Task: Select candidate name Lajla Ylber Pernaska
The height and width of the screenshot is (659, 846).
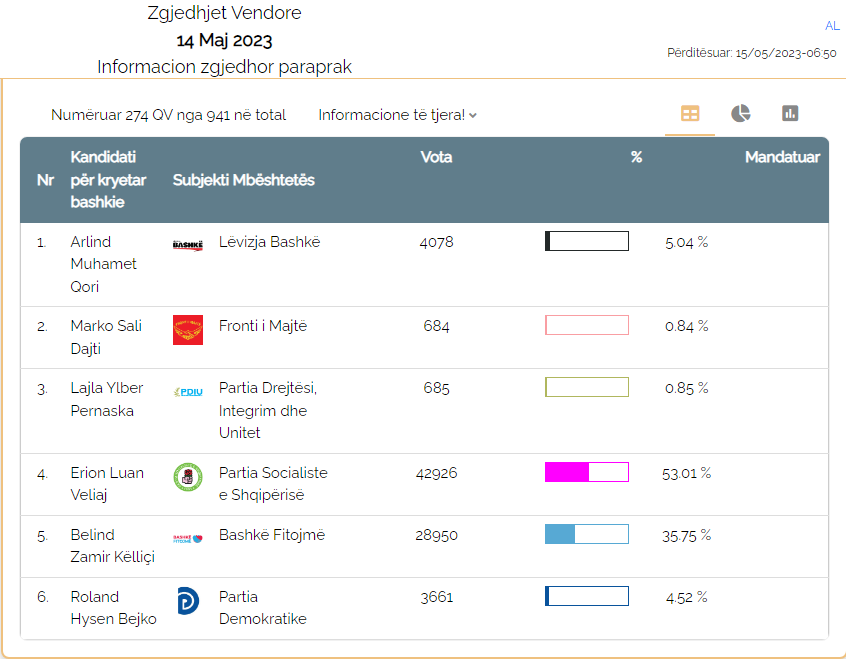Action: coord(107,399)
